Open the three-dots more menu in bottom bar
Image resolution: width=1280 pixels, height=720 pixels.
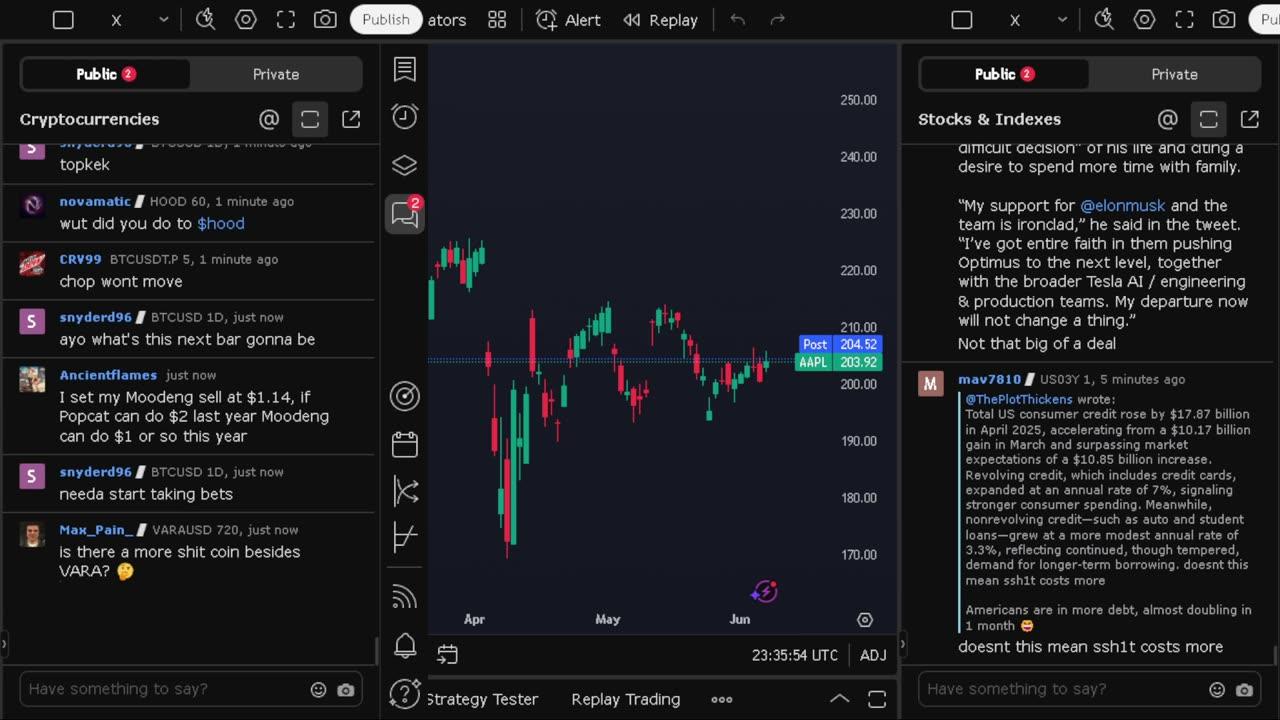721,699
